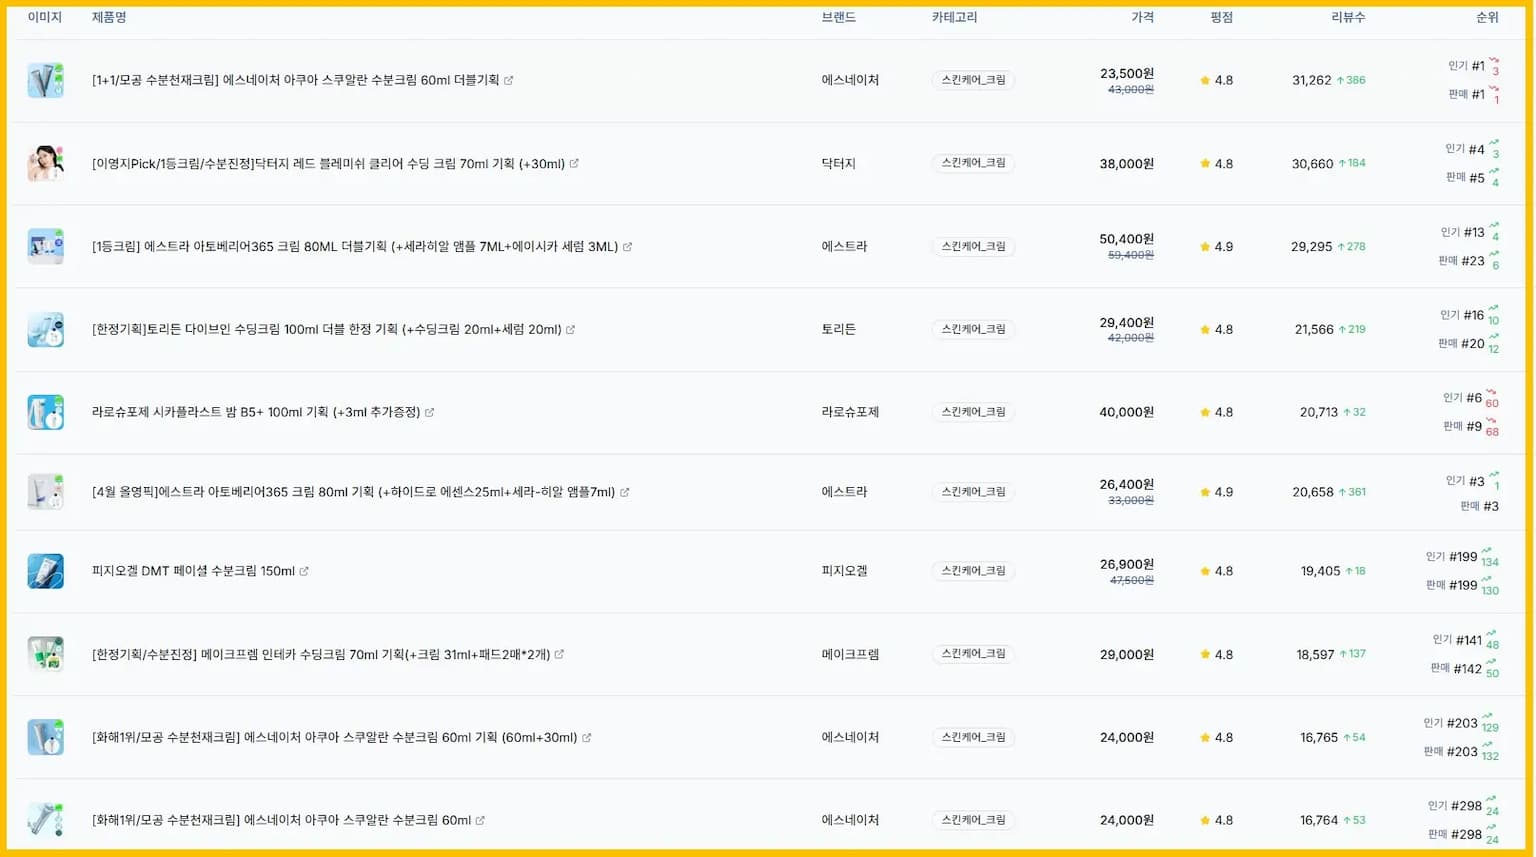Open external link icon for 에스네이처 더블기획 product
Viewport: 1536px width, 857px height.
(x=509, y=80)
